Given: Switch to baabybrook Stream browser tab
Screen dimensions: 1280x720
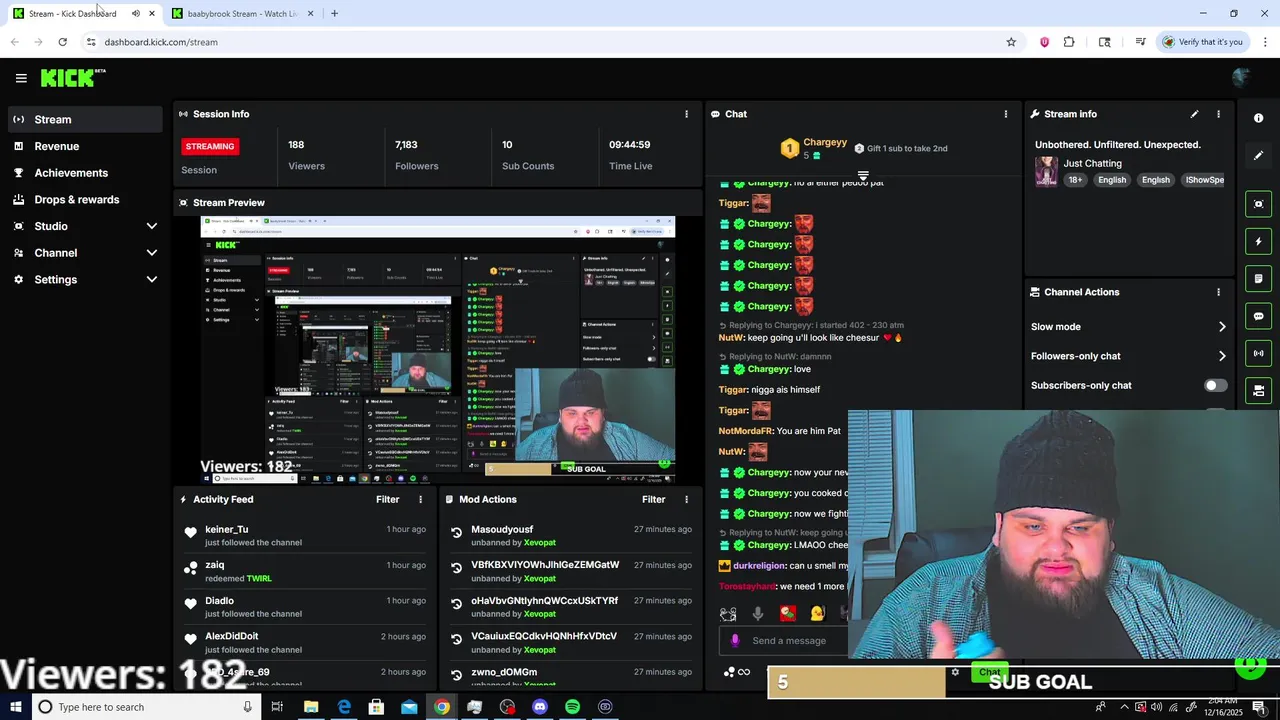Looking at the screenshot, I should click(242, 14).
